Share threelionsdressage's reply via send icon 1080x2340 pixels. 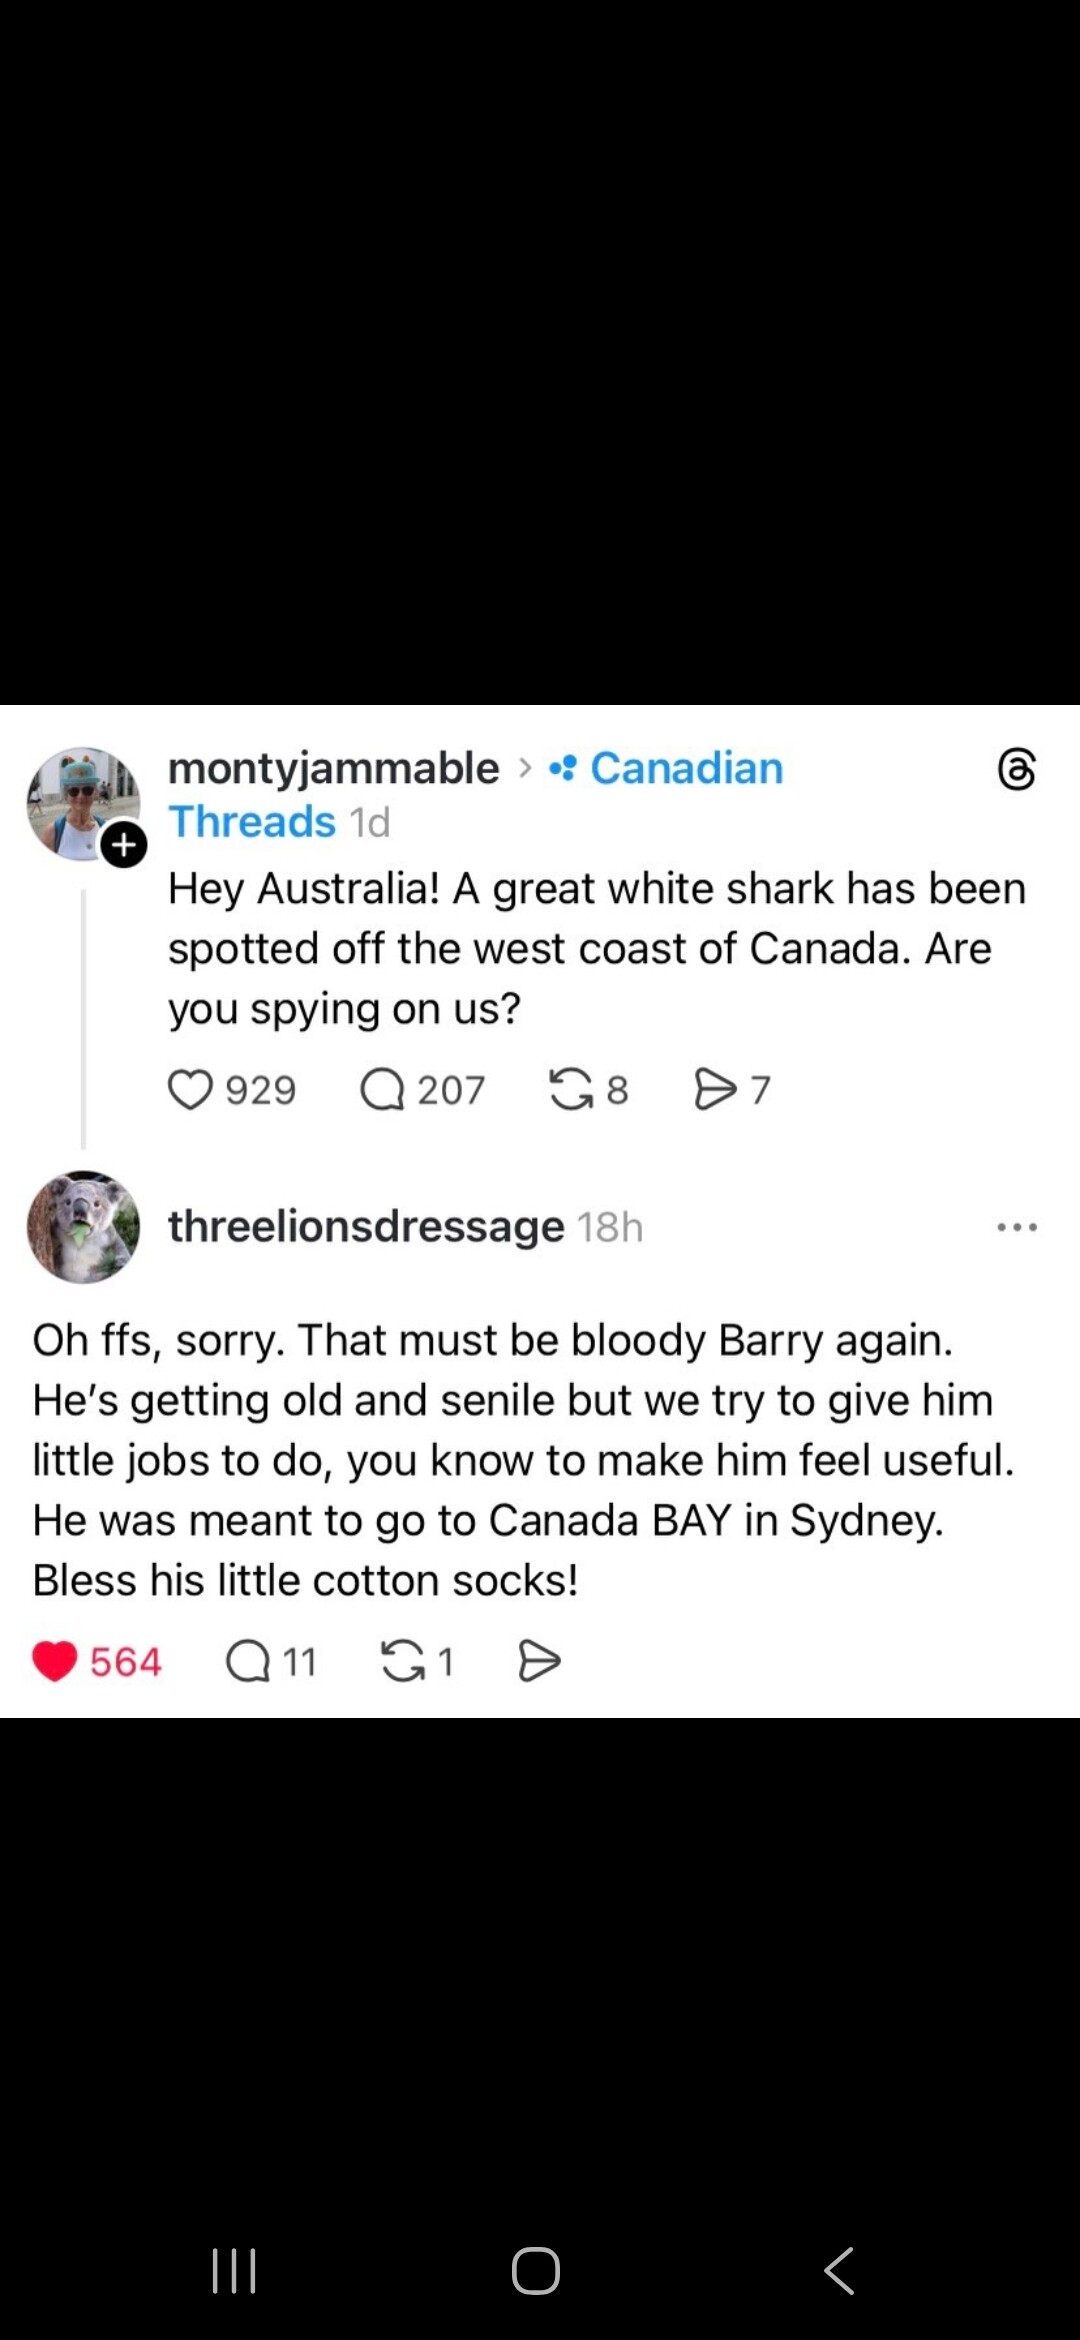(x=540, y=1662)
